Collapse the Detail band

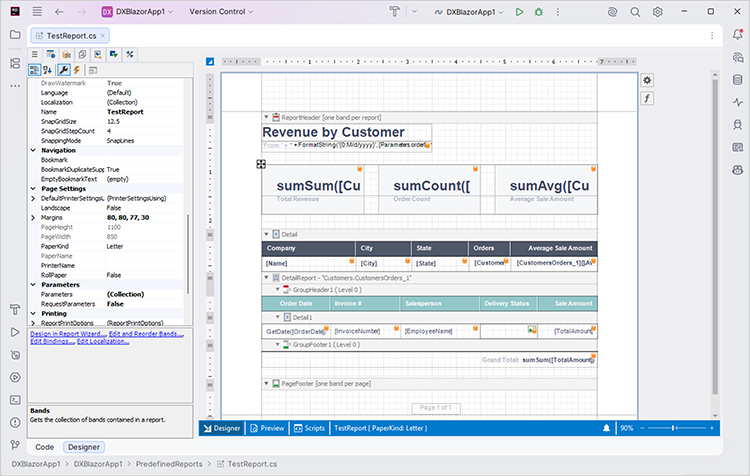click(x=266, y=234)
